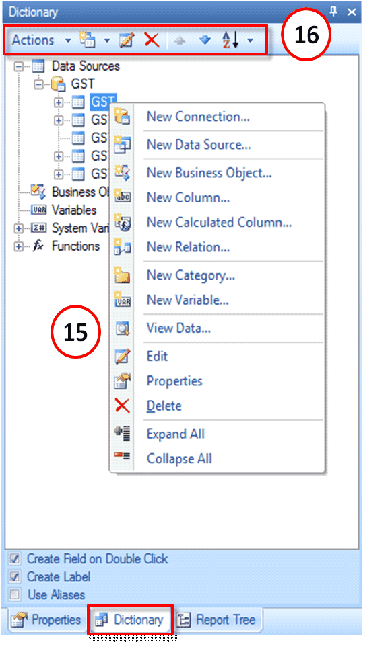Click the Move Down arrow icon
The height and width of the screenshot is (649, 365).
click(x=204, y=41)
